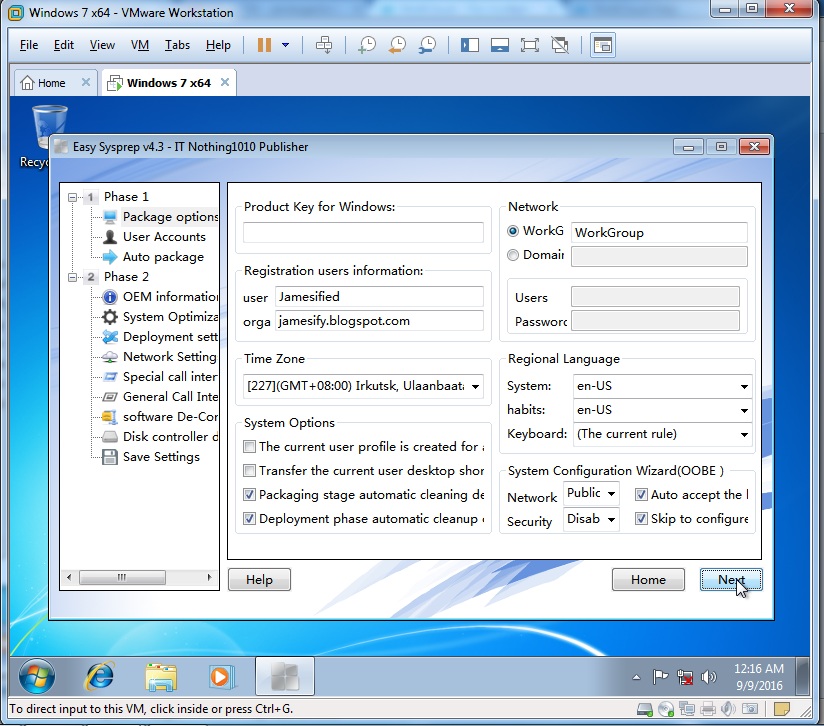Enter full screen mode in VMware
This screenshot has height=726, width=824.
click(530, 45)
